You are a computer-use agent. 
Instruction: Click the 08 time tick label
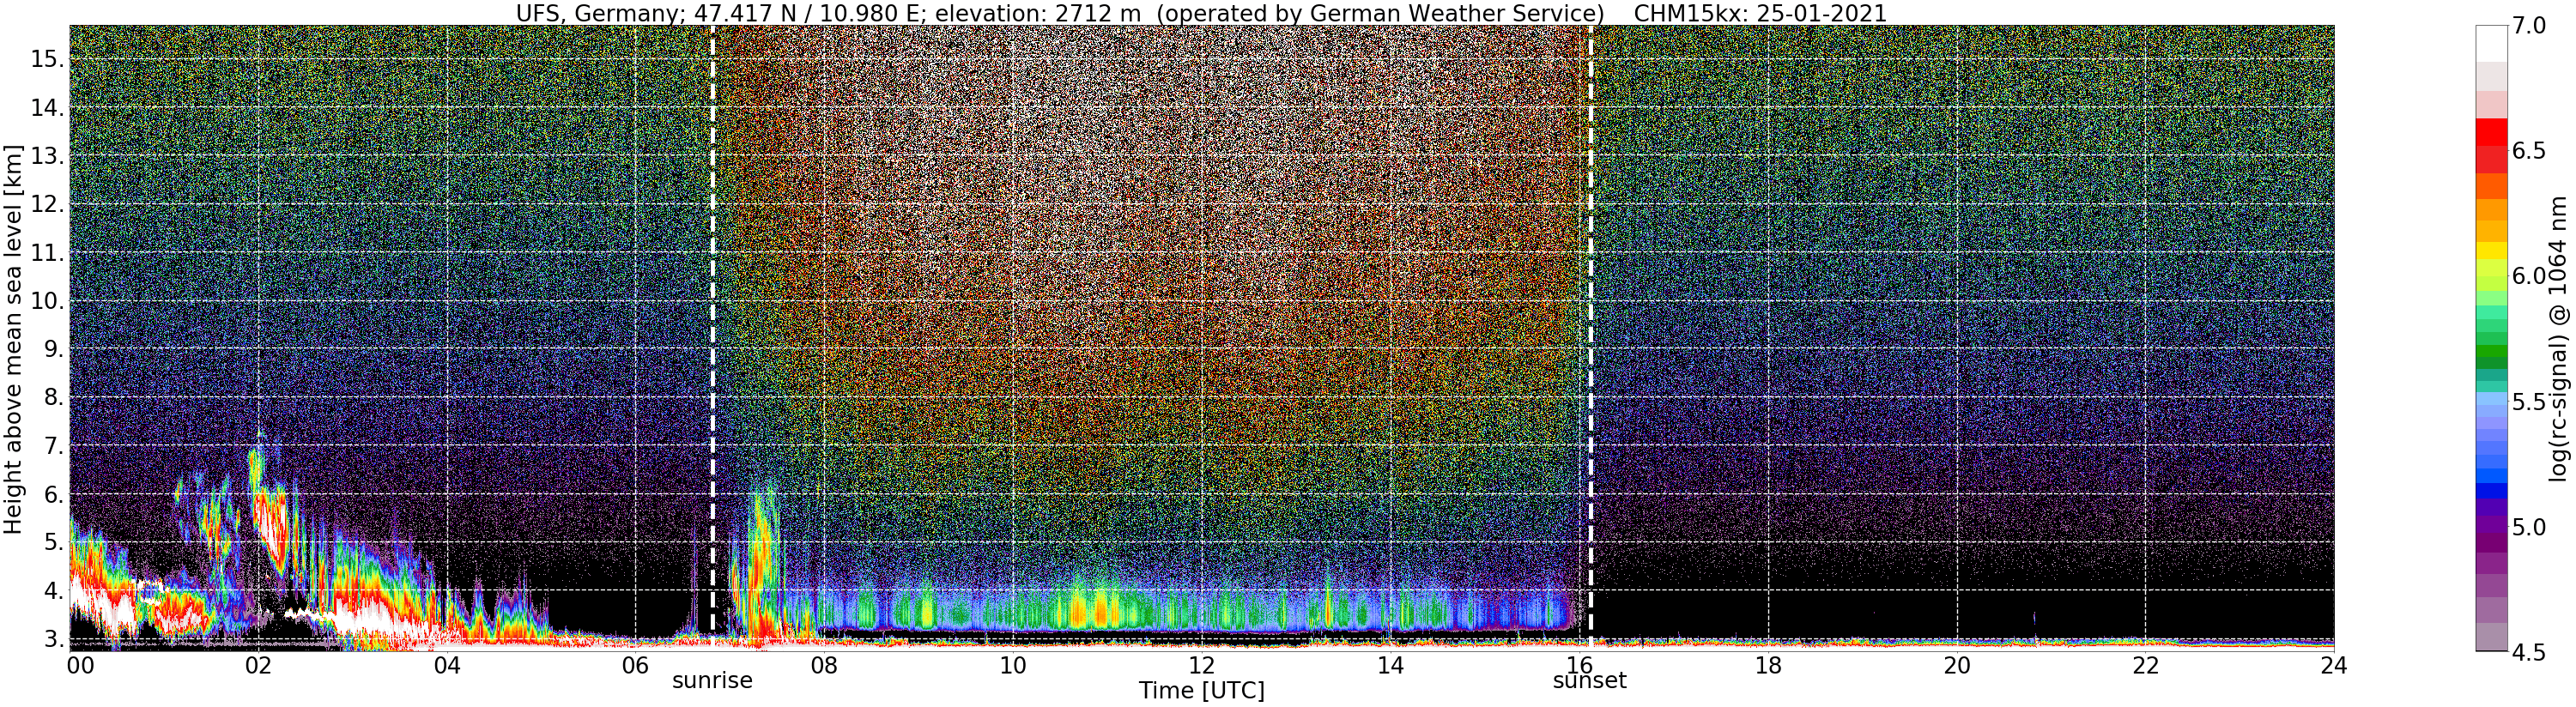click(824, 666)
